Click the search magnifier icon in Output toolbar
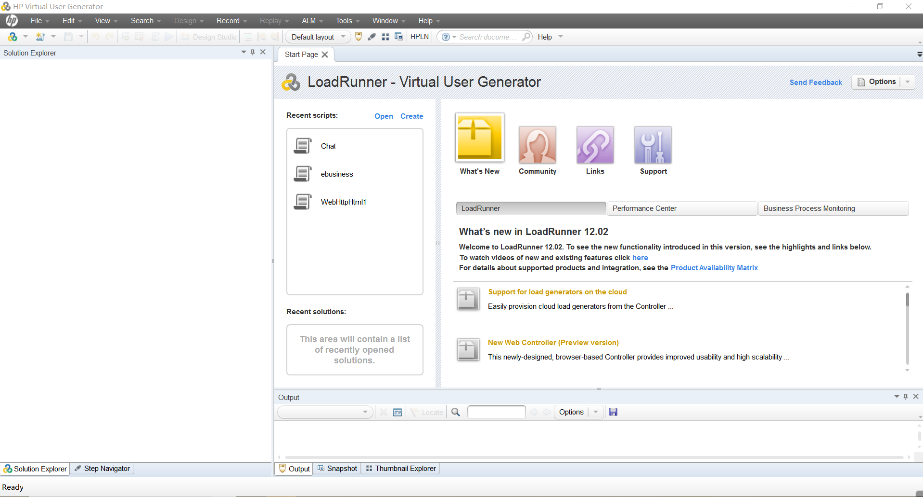923x497 pixels. click(x=456, y=412)
